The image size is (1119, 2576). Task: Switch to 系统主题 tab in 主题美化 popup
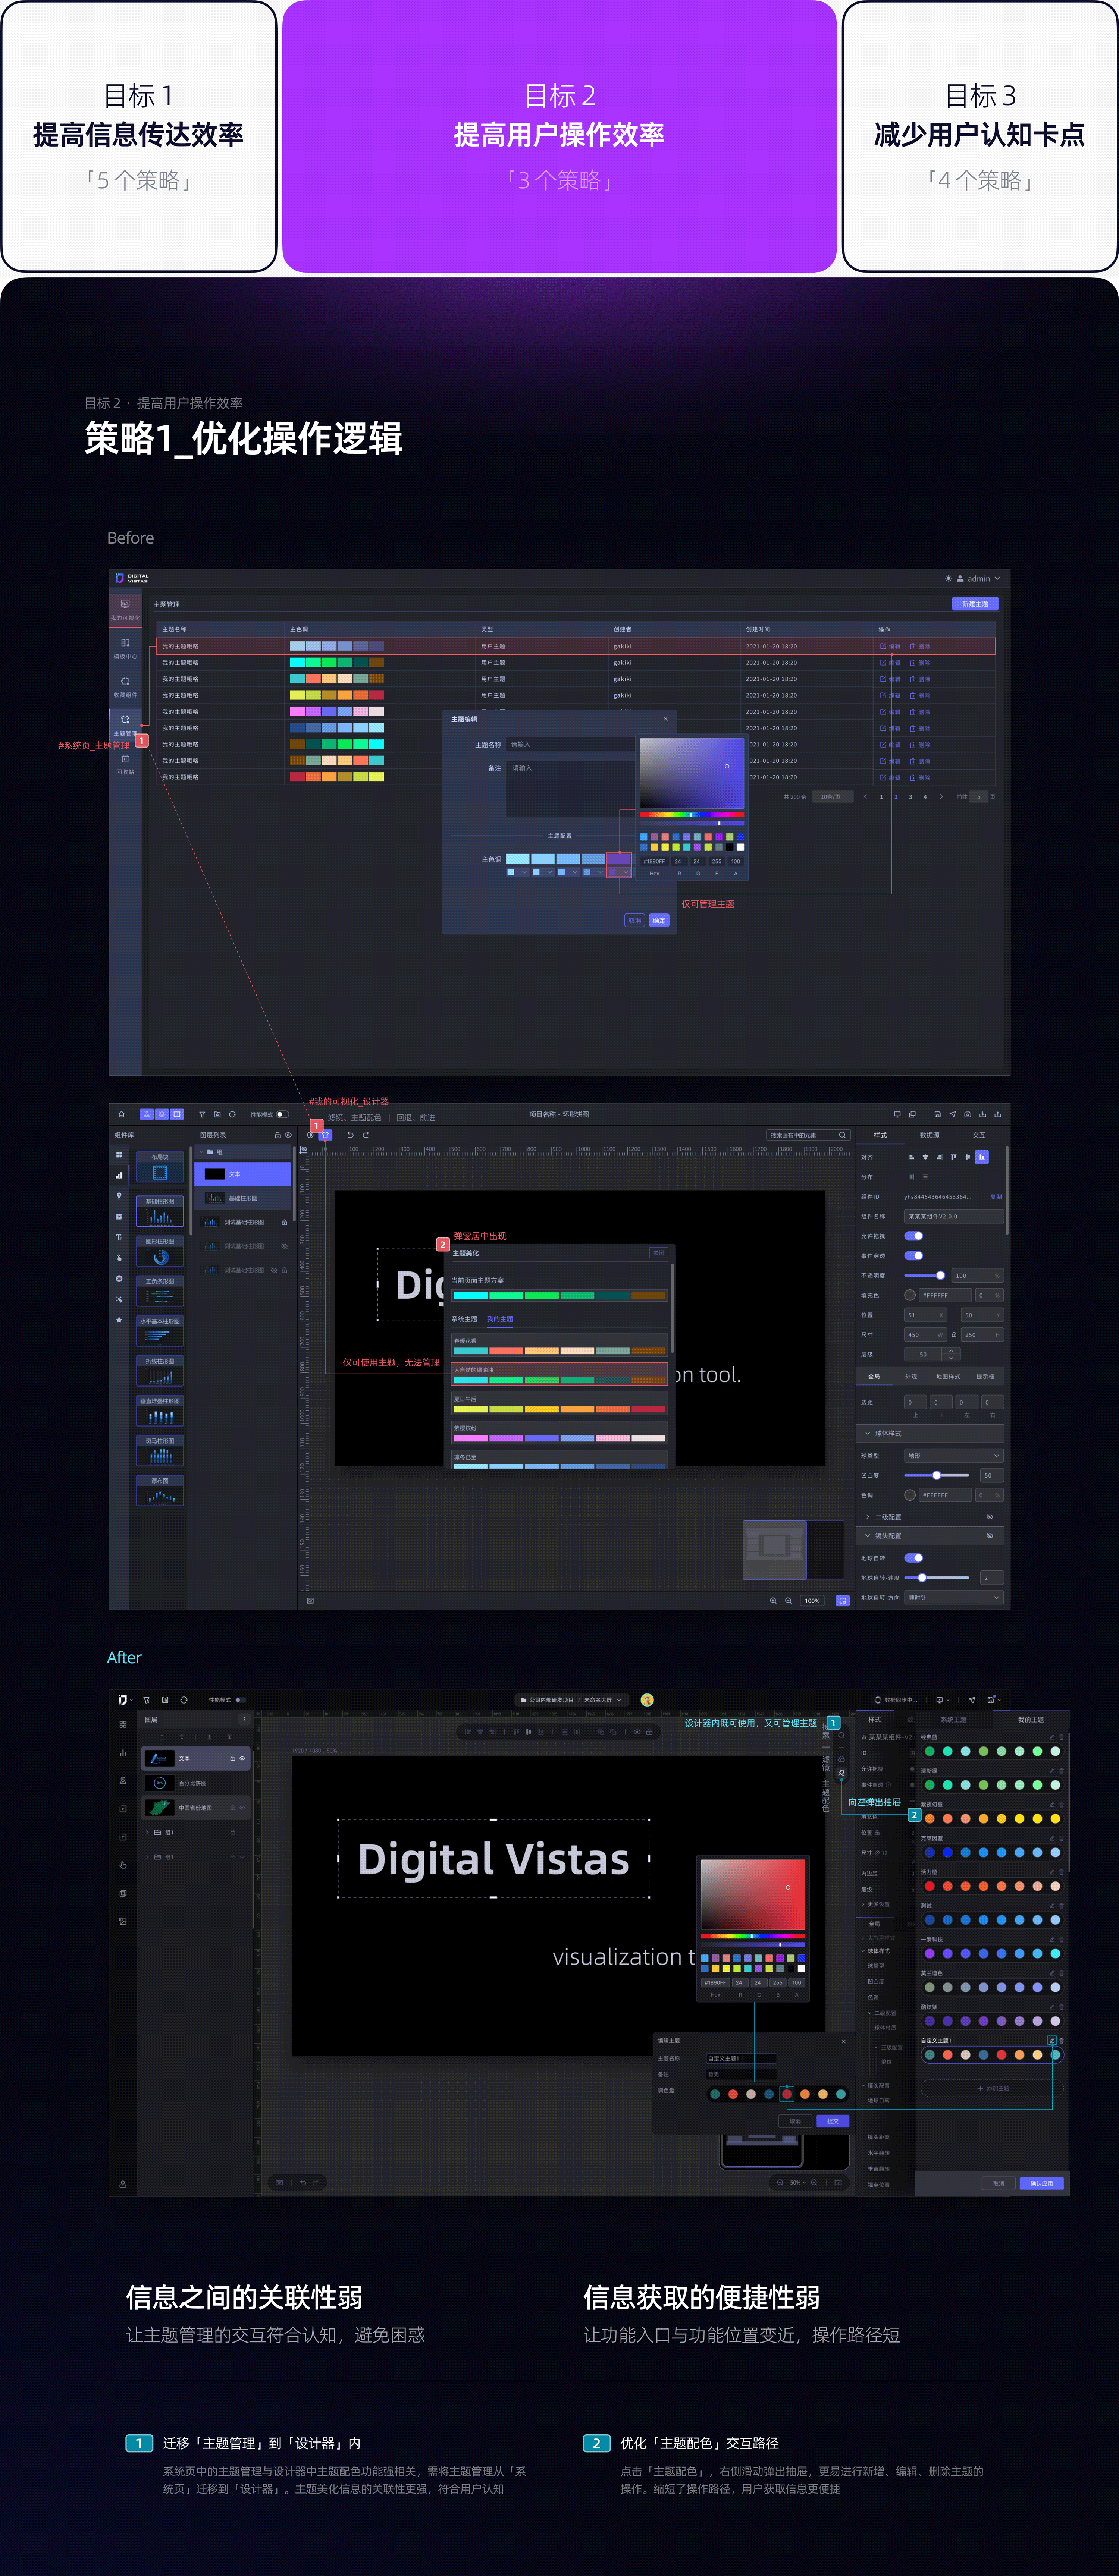pyautogui.click(x=464, y=1319)
